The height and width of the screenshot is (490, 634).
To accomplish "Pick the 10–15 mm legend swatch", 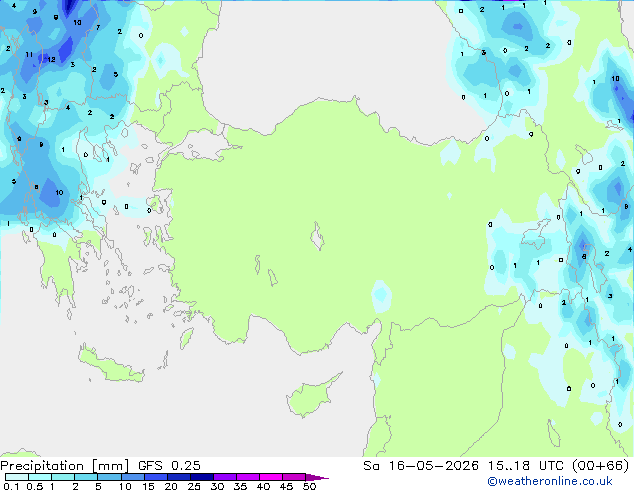I will pyautogui.click(x=132, y=477).
